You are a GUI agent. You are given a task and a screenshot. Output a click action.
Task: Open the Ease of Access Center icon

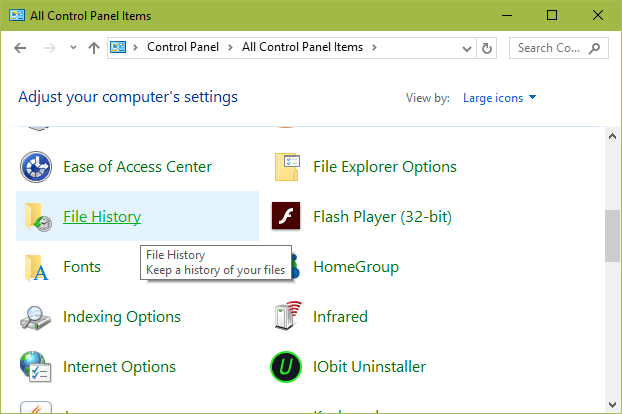point(36,167)
